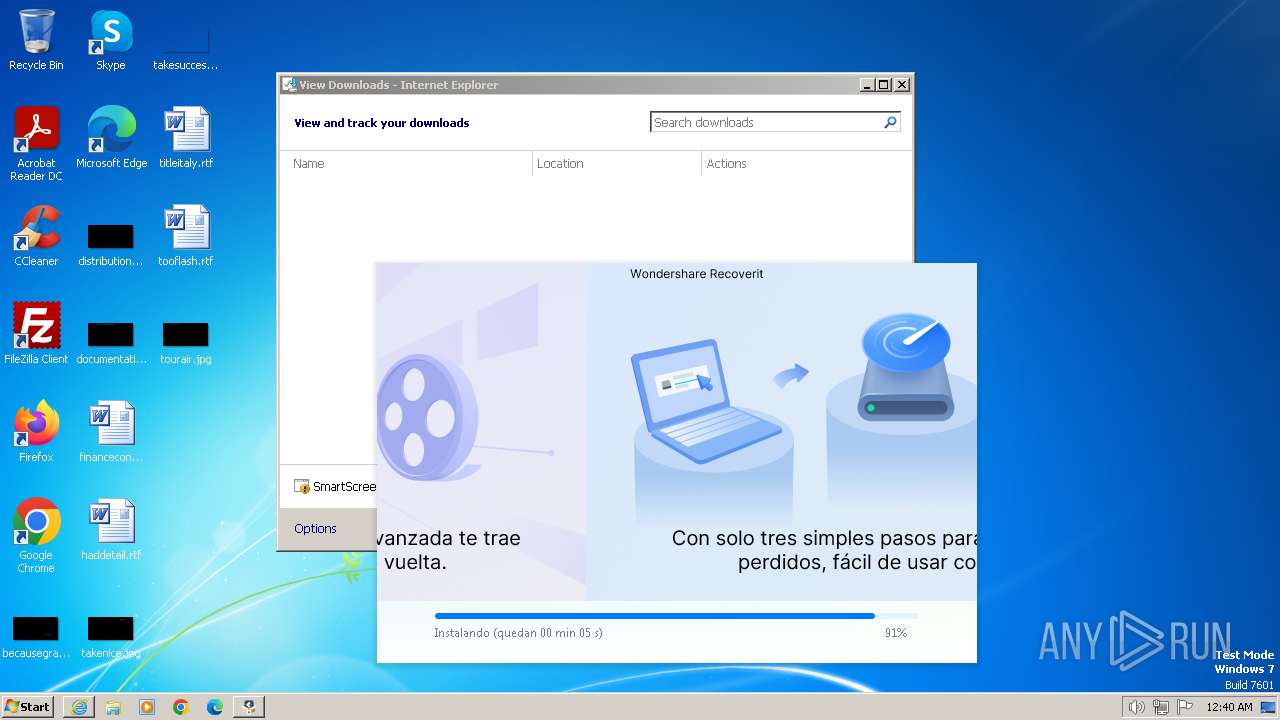1280x720 pixels.
Task: Click the Chrome taskbar icon
Action: click(x=181, y=707)
